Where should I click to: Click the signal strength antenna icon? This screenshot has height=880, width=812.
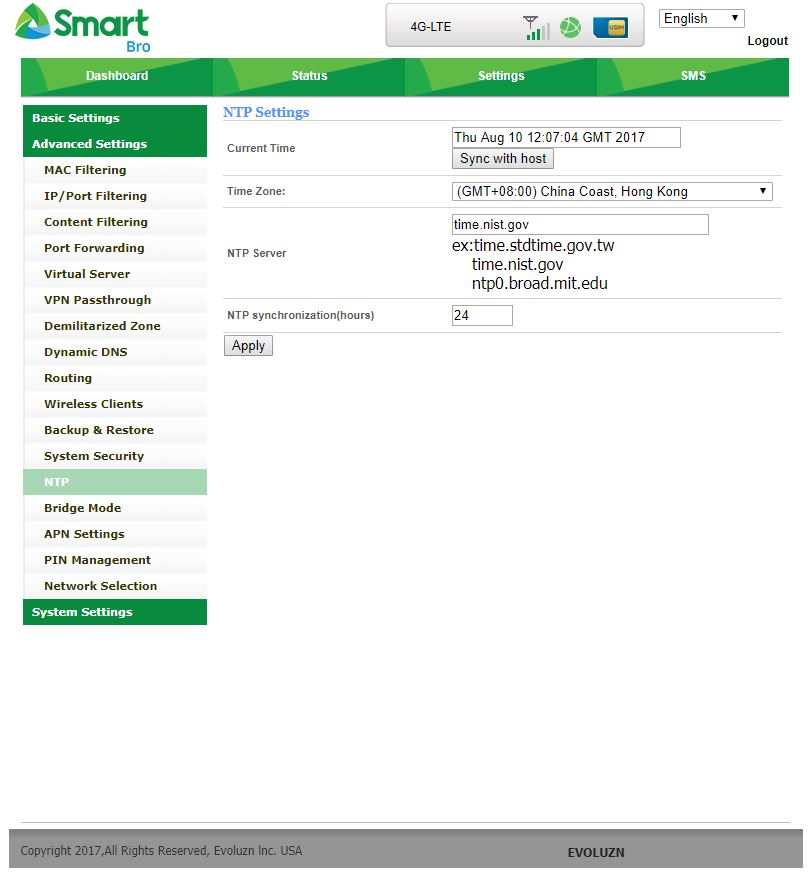coord(536,28)
